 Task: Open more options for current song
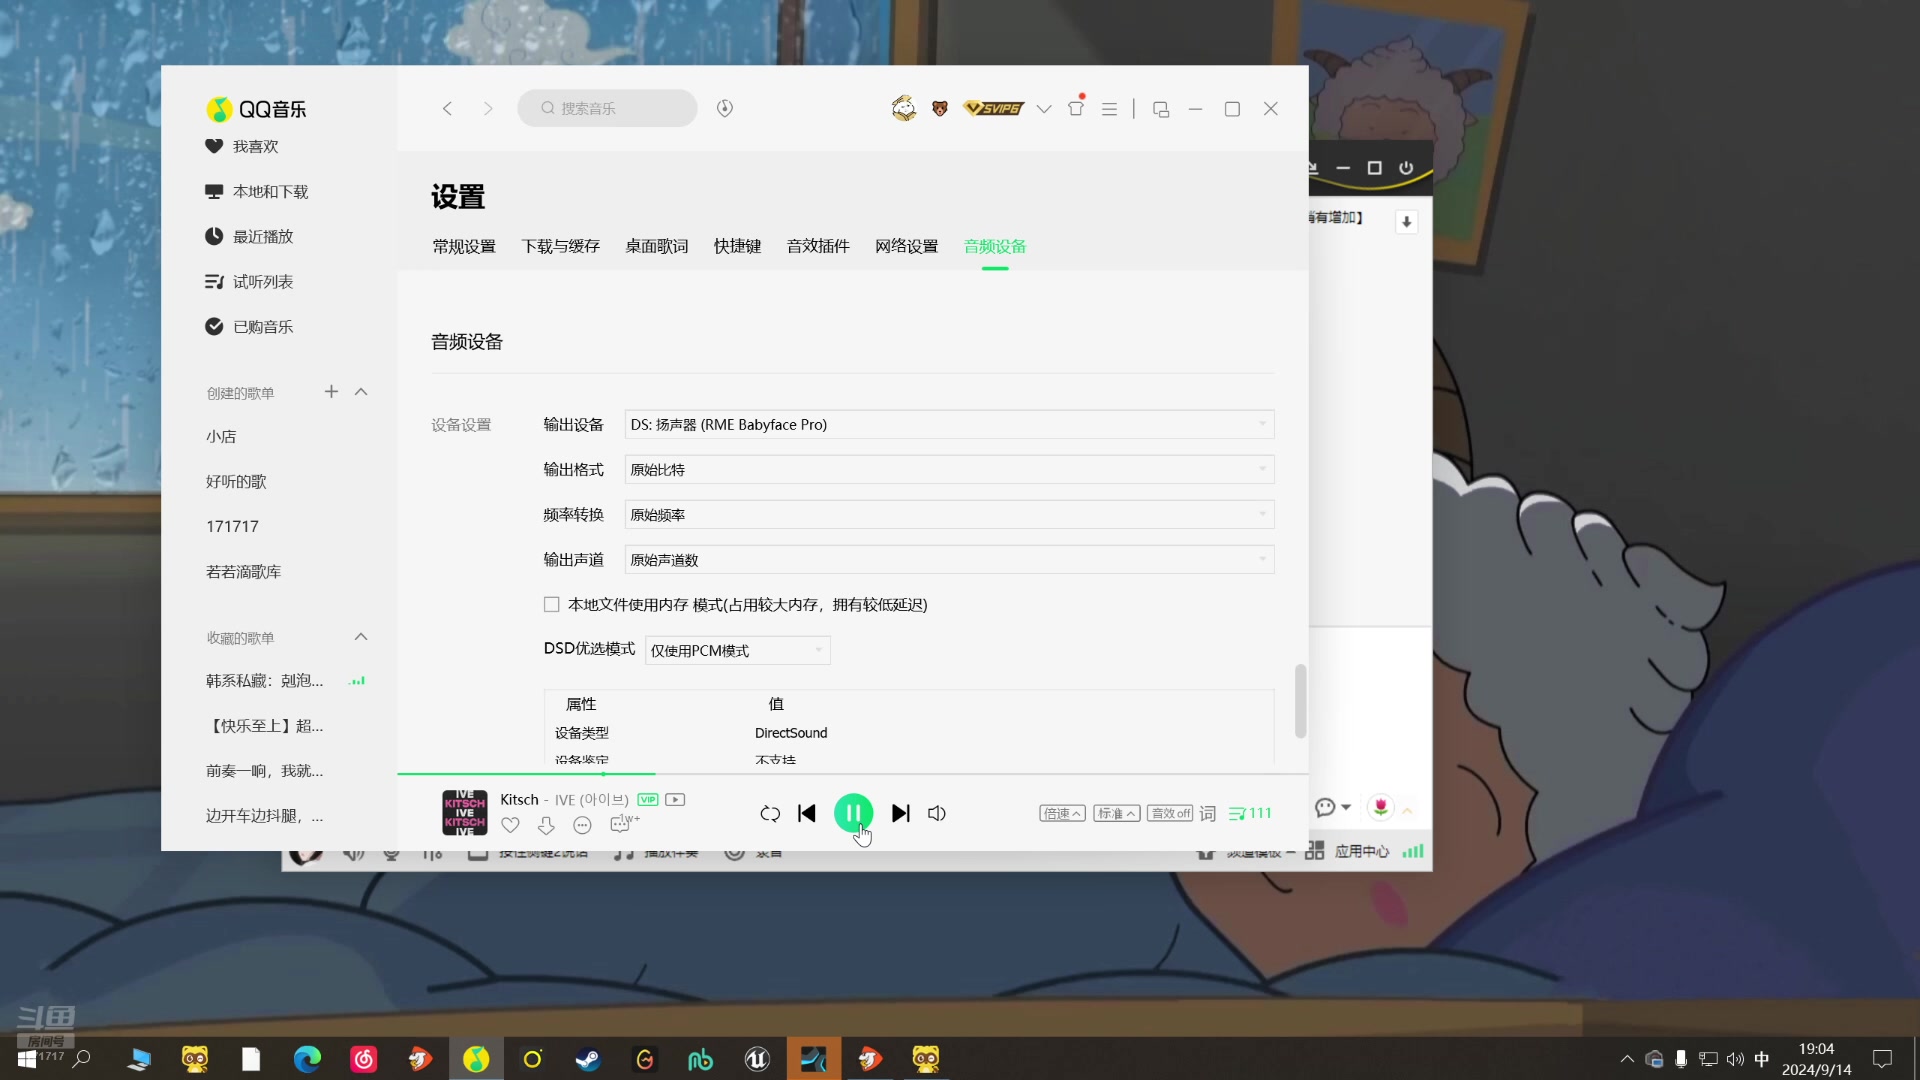pos(582,825)
